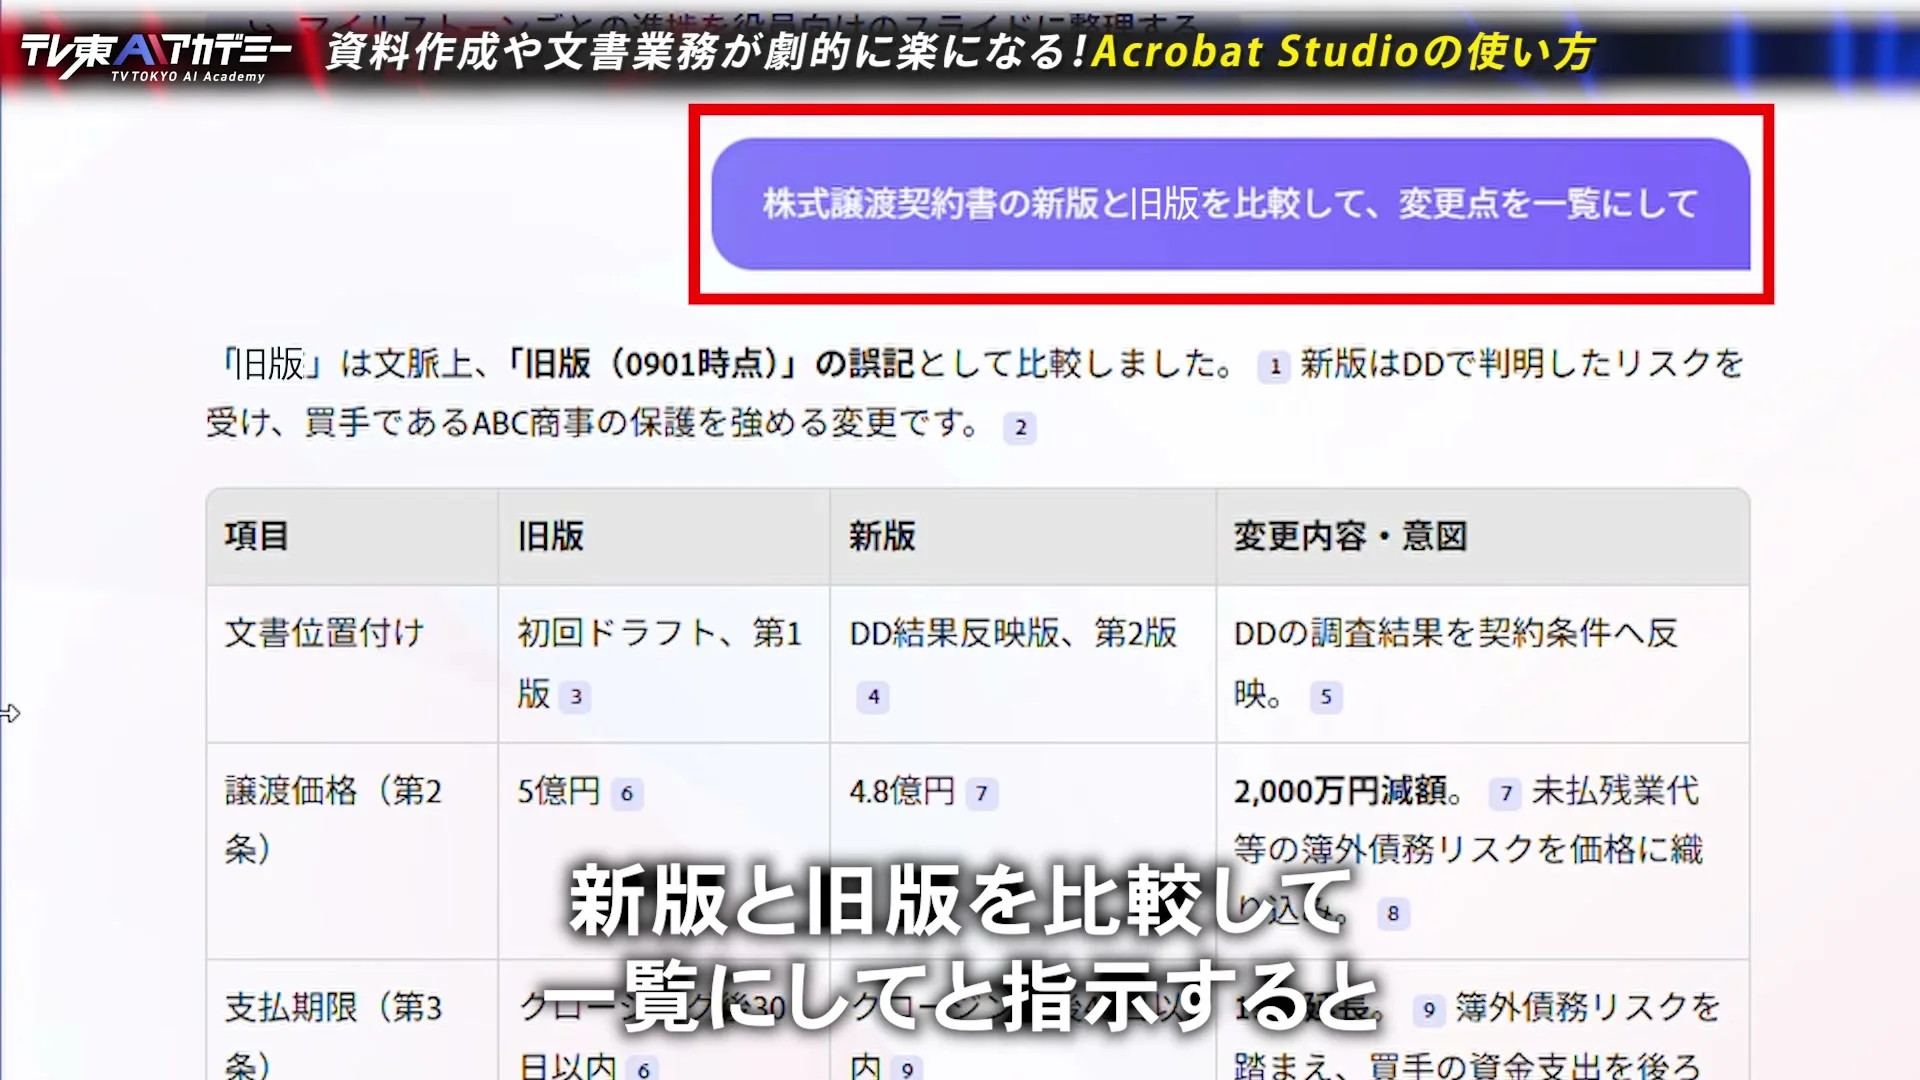Open citation 1 after 比較しました
Image resolution: width=1920 pixels, height=1080 pixels.
1274,367
